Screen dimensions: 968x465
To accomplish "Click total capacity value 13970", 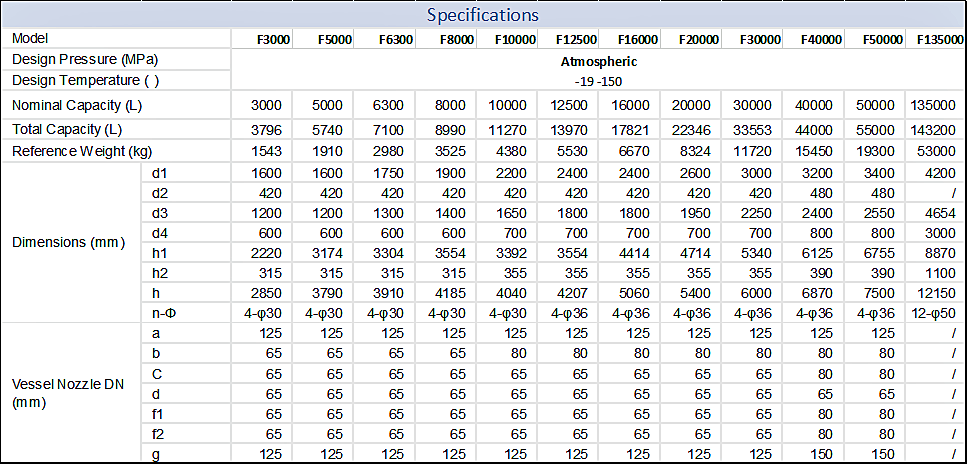I will coord(569,130).
